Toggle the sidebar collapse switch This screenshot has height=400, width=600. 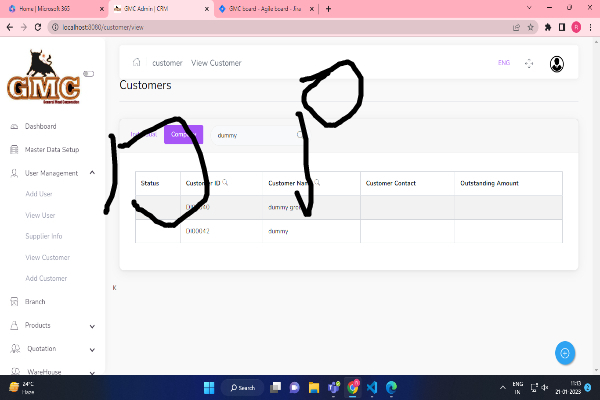88,73
